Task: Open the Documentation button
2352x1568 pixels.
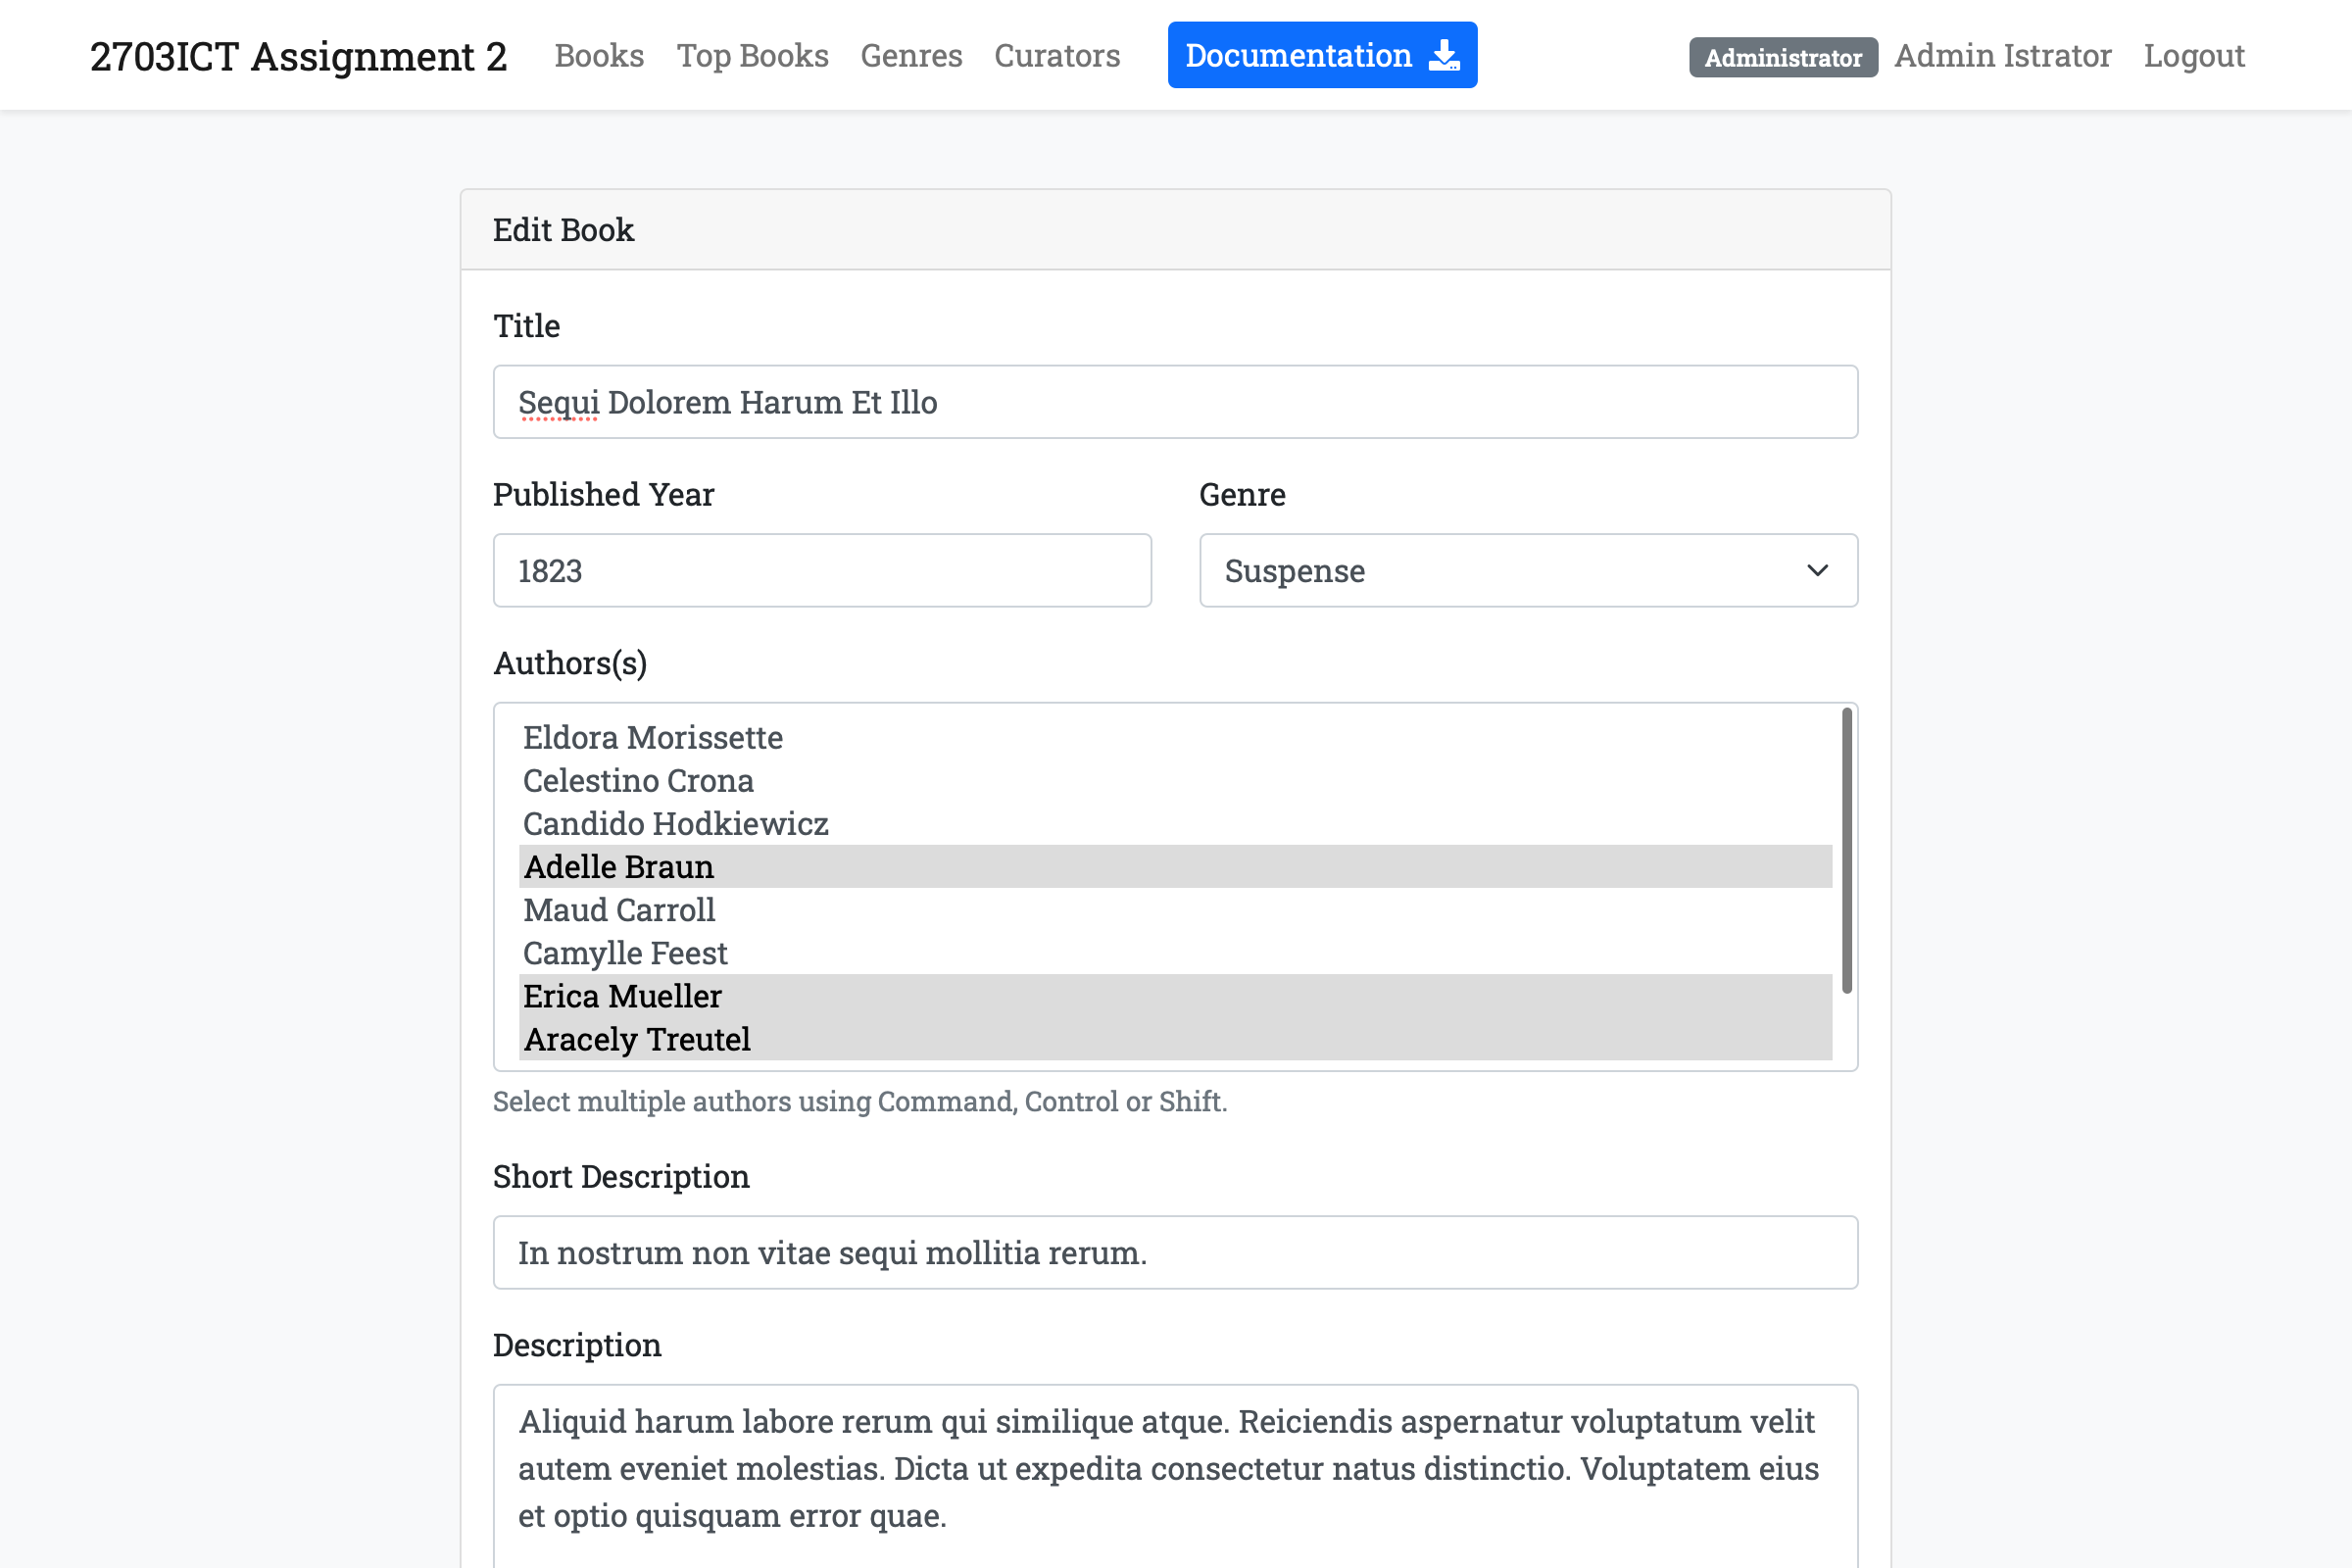Action: 1322,55
